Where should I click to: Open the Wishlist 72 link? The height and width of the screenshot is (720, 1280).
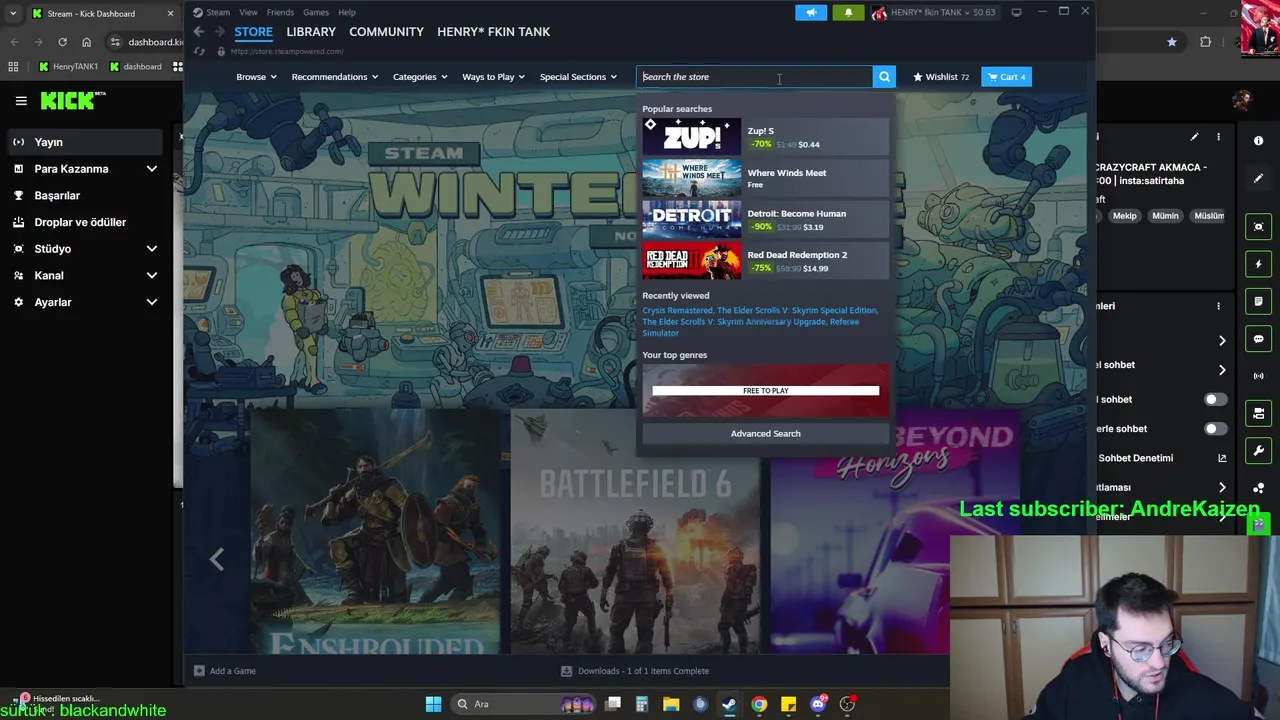[x=940, y=77]
